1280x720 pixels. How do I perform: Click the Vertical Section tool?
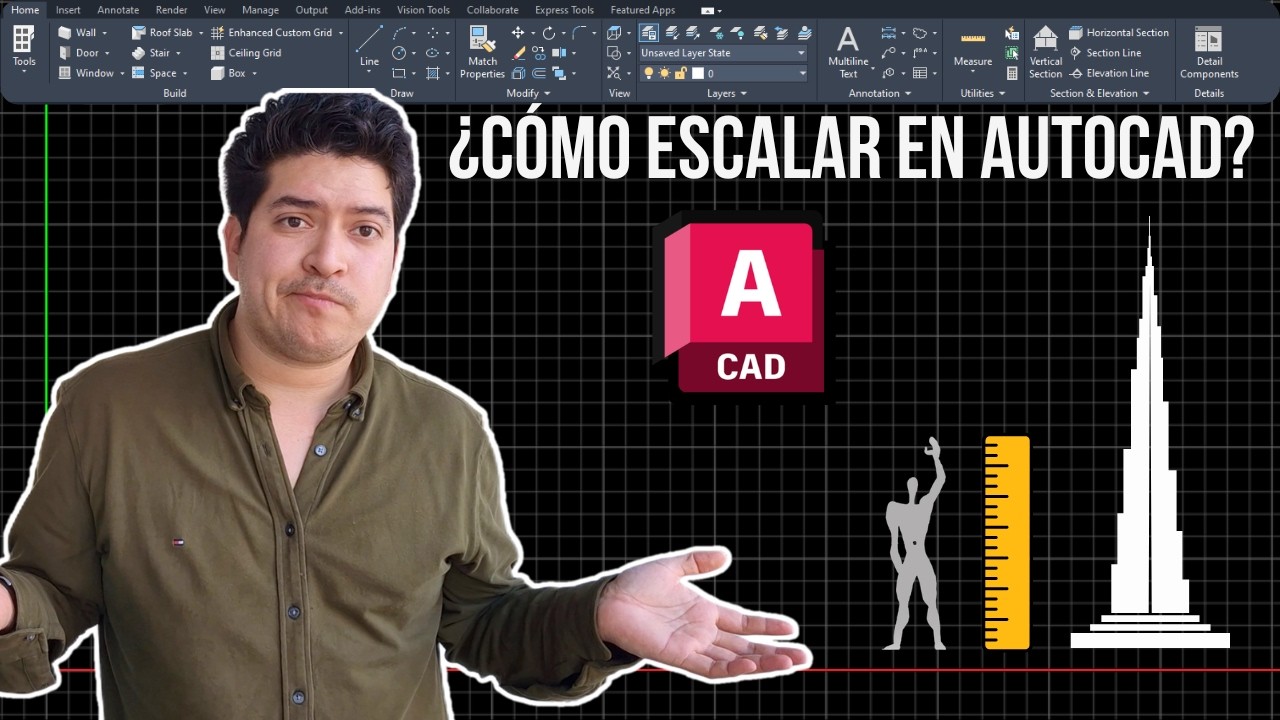[1045, 52]
